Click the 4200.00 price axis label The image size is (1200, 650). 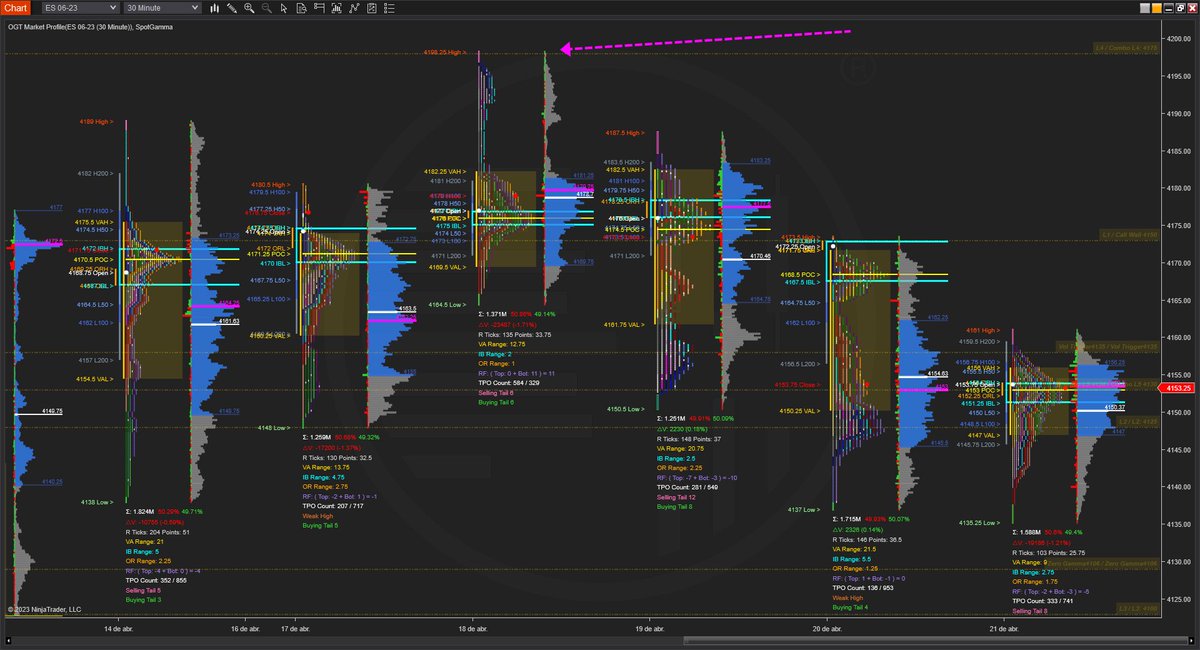click(1179, 38)
